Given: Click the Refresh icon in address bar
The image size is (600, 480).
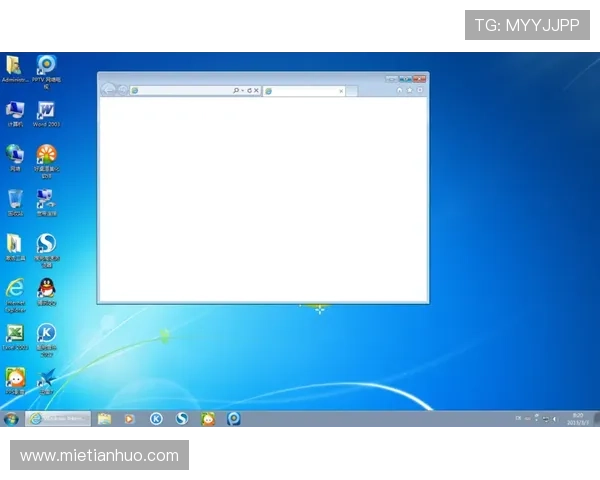Looking at the screenshot, I should coord(249,90).
